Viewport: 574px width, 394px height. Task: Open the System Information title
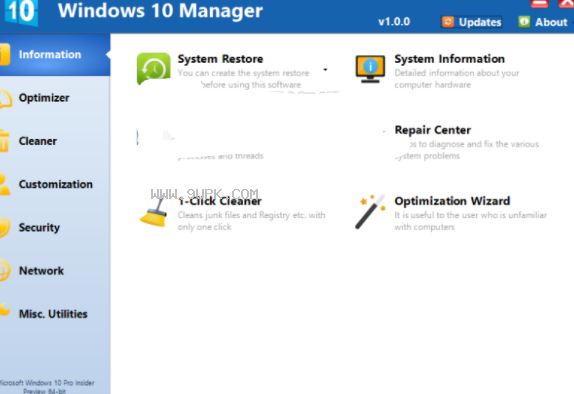tap(450, 59)
